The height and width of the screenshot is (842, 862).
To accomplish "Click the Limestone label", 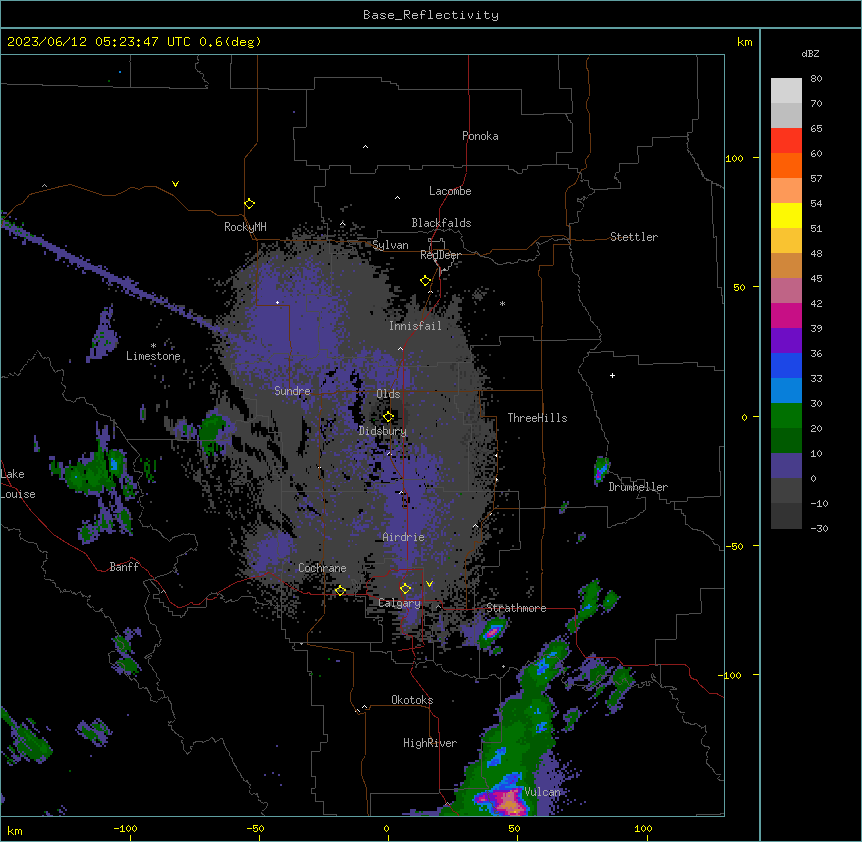I will pos(153,356).
